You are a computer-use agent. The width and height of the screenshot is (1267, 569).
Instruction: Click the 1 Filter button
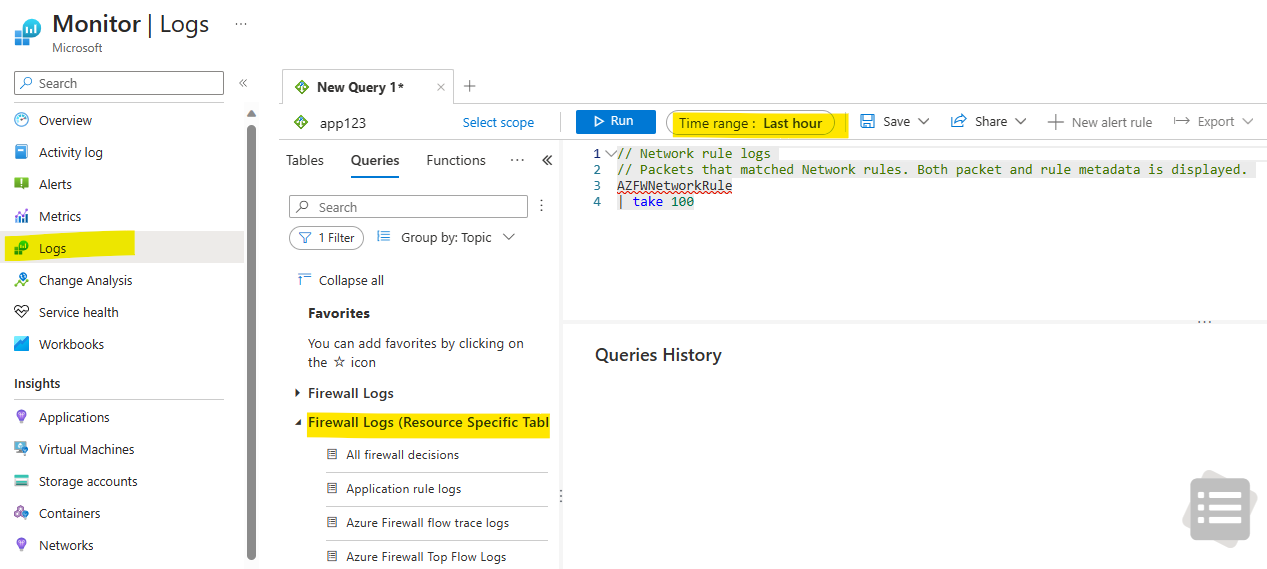click(x=326, y=238)
